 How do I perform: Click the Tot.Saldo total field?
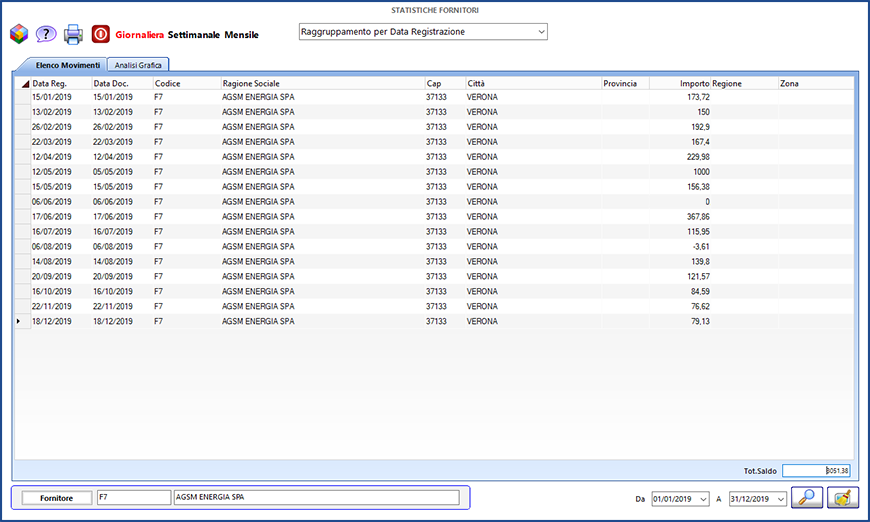[x=815, y=471]
